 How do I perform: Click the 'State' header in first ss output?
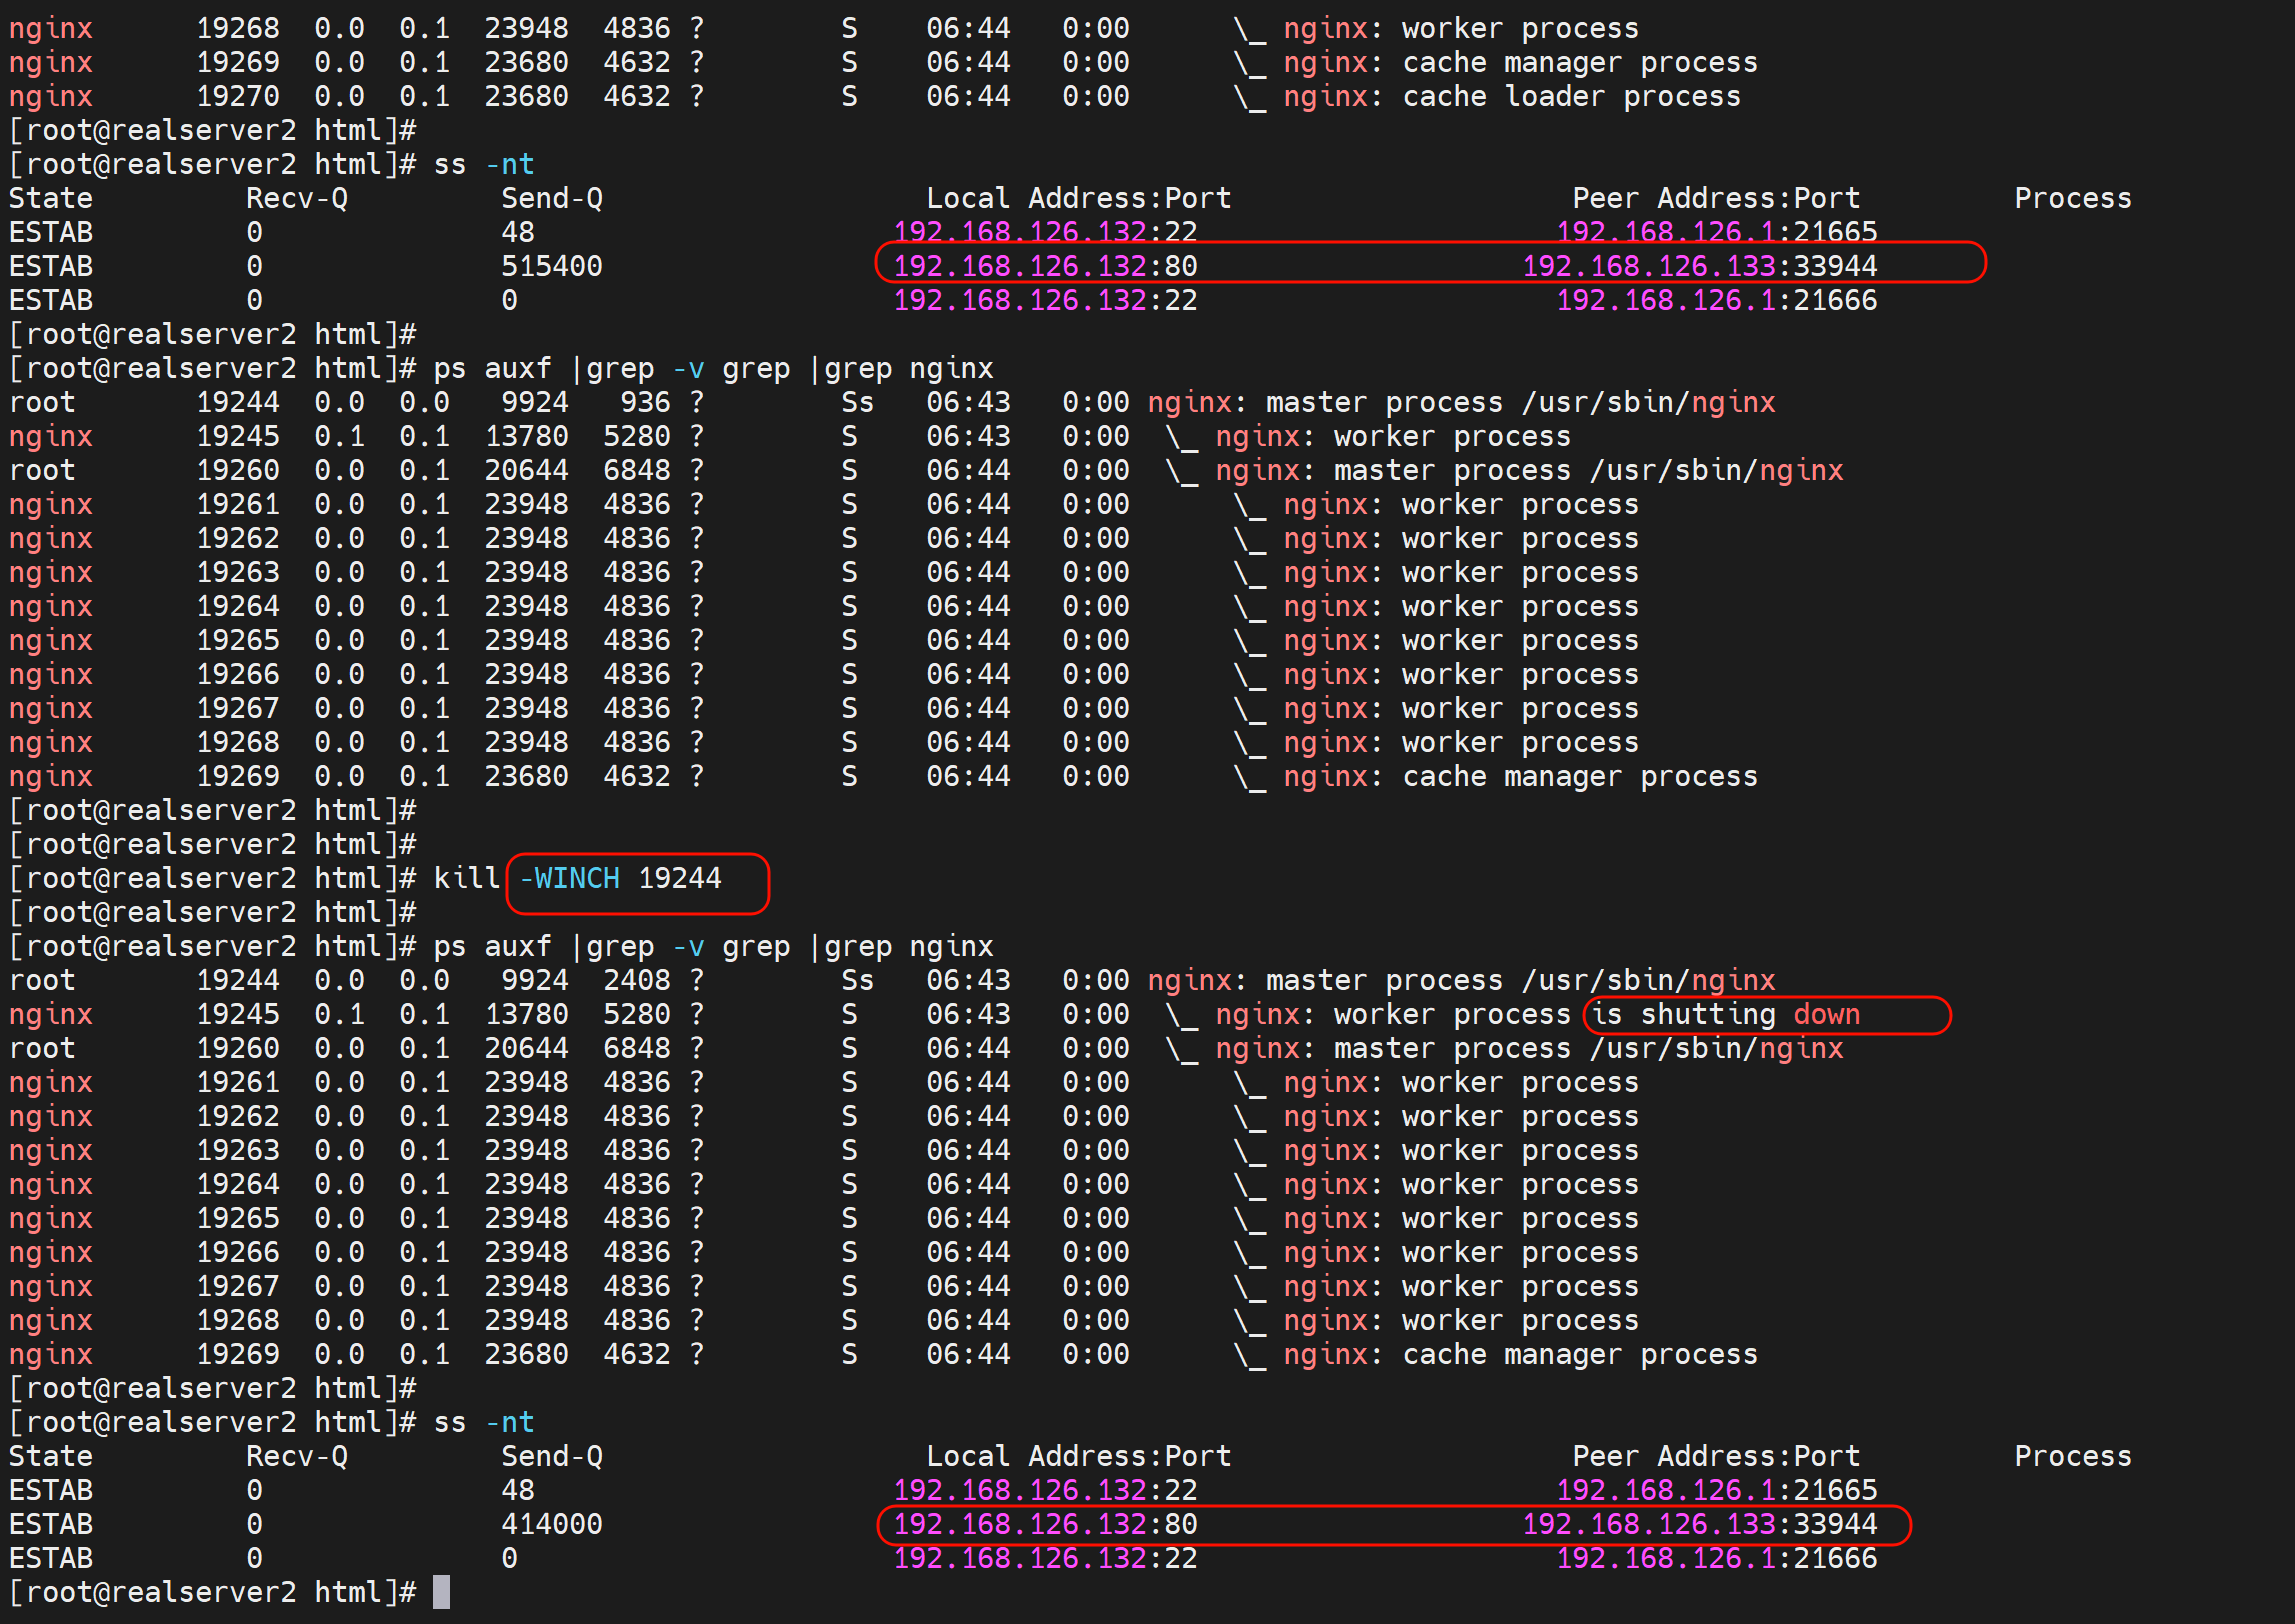tap(51, 199)
